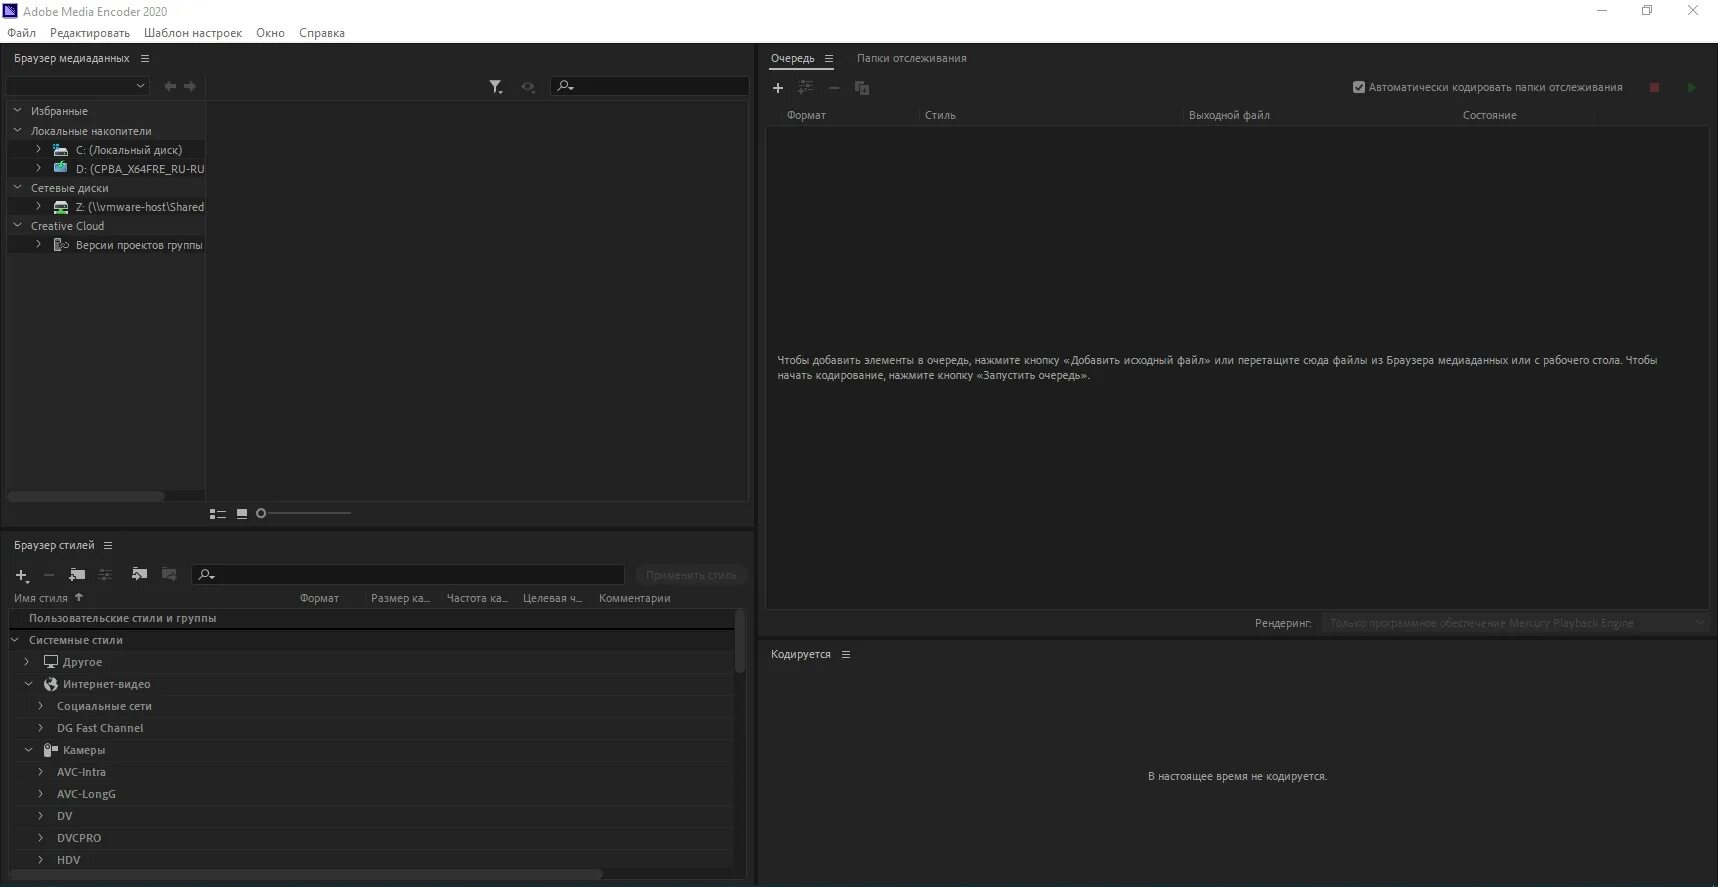Expand the D: drive node
This screenshot has height=887, width=1718.
click(39, 168)
